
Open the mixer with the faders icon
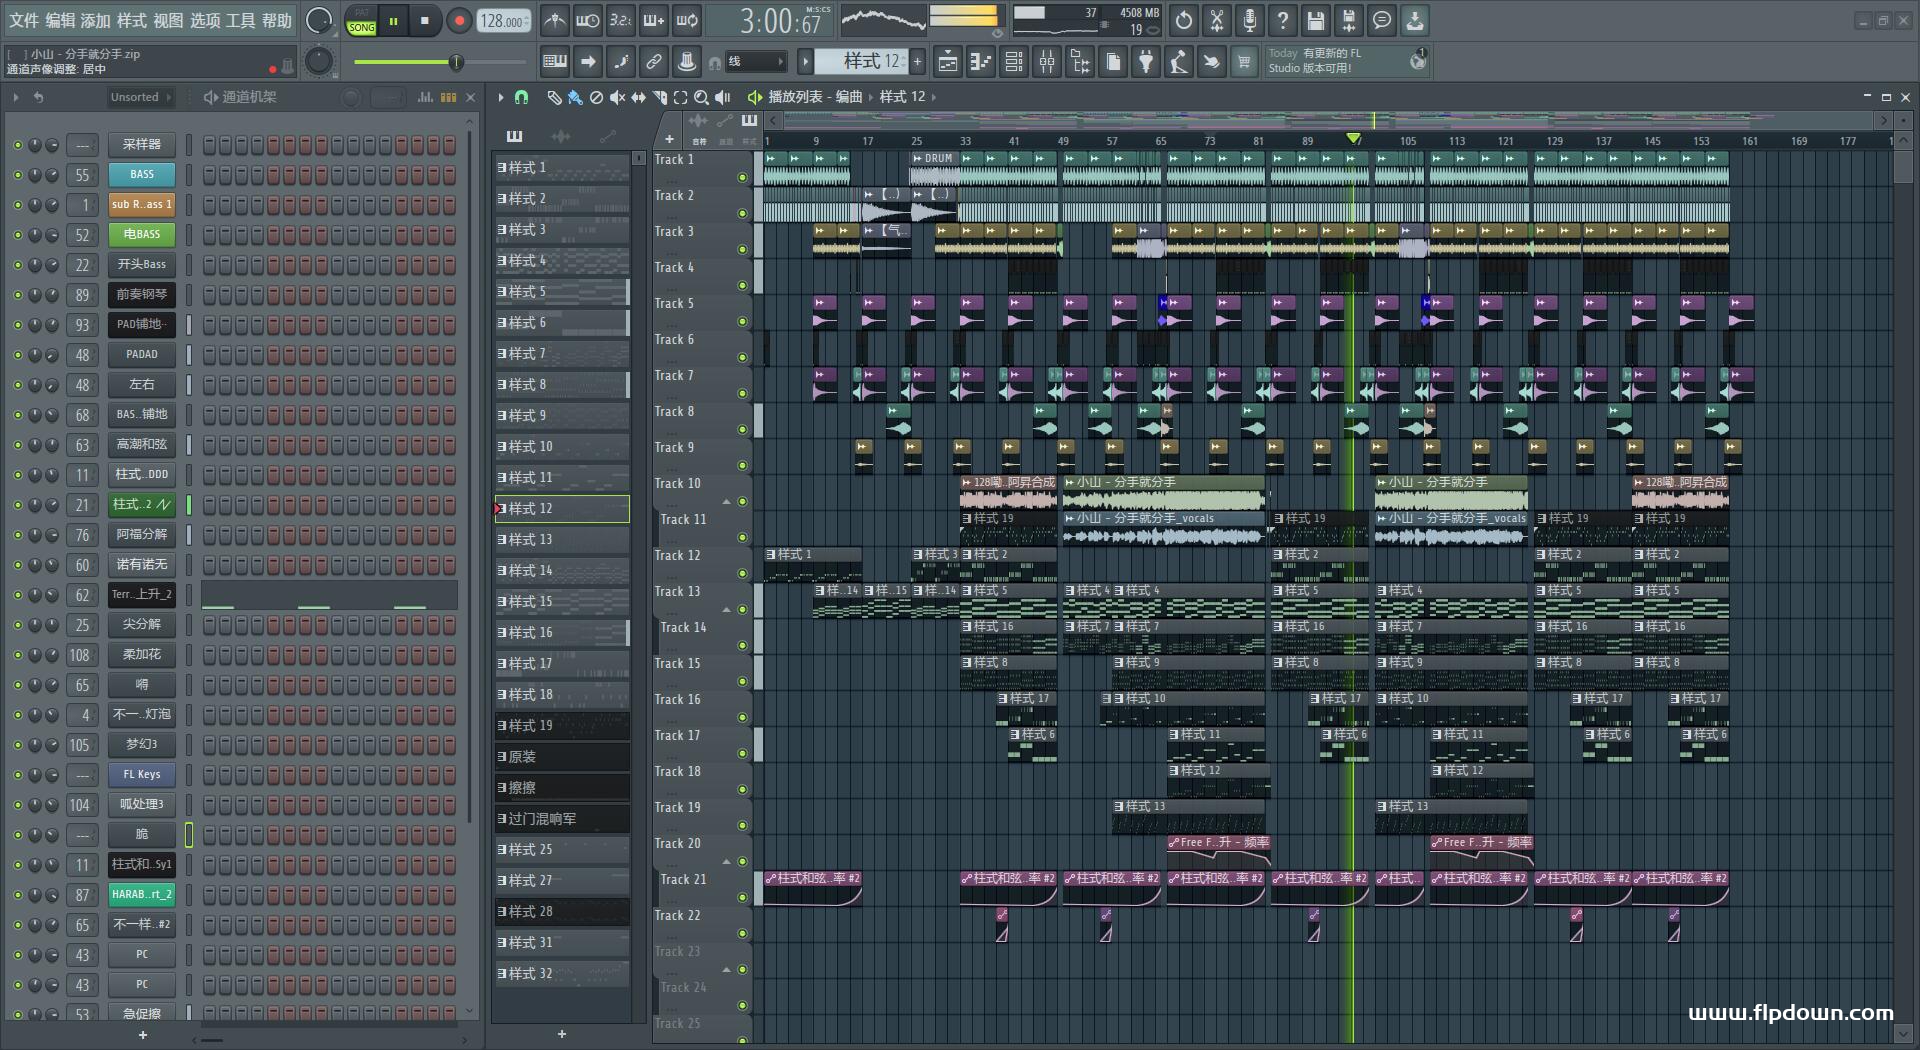pyautogui.click(x=1046, y=62)
